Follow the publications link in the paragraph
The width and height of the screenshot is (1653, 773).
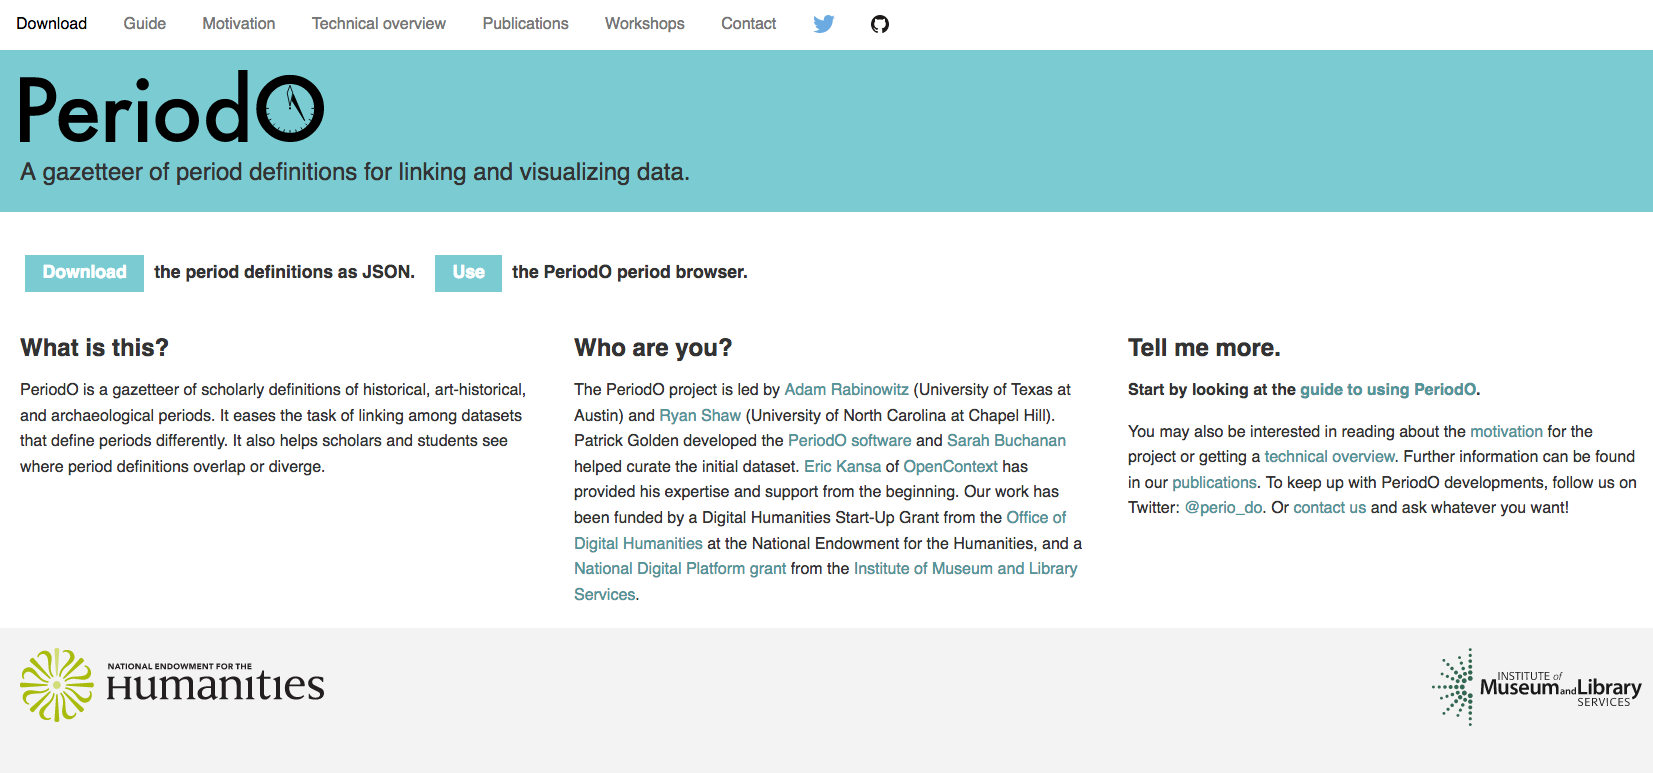click(x=1214, y=483)
